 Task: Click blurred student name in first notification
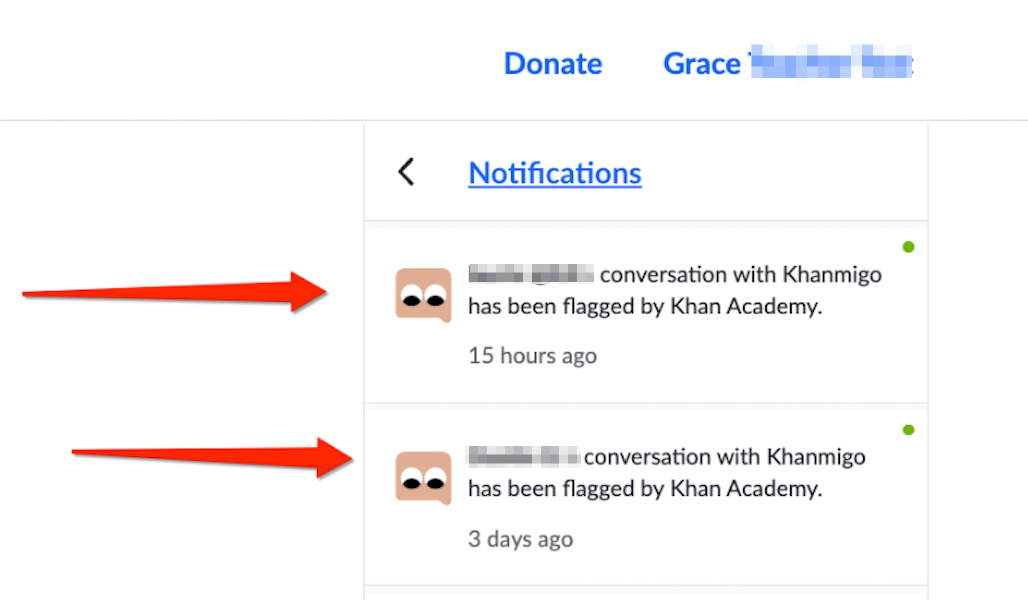point(531,273)
